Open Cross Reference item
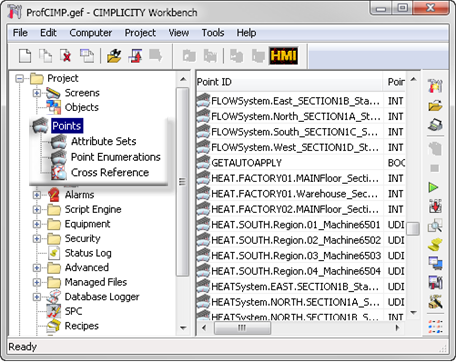Image resolution: width=457 pixels, height=362 pixels. pyautogui.click(x=110, y=172)
